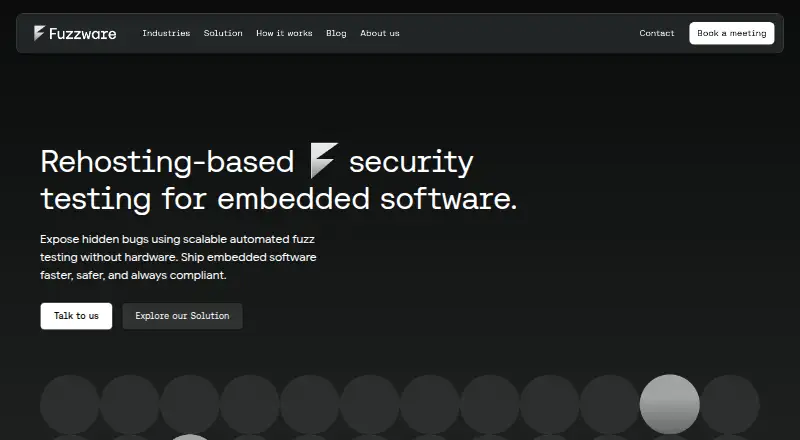
Task: Open the Blog page
Action: pyautogui.click(x=336, y=33)
